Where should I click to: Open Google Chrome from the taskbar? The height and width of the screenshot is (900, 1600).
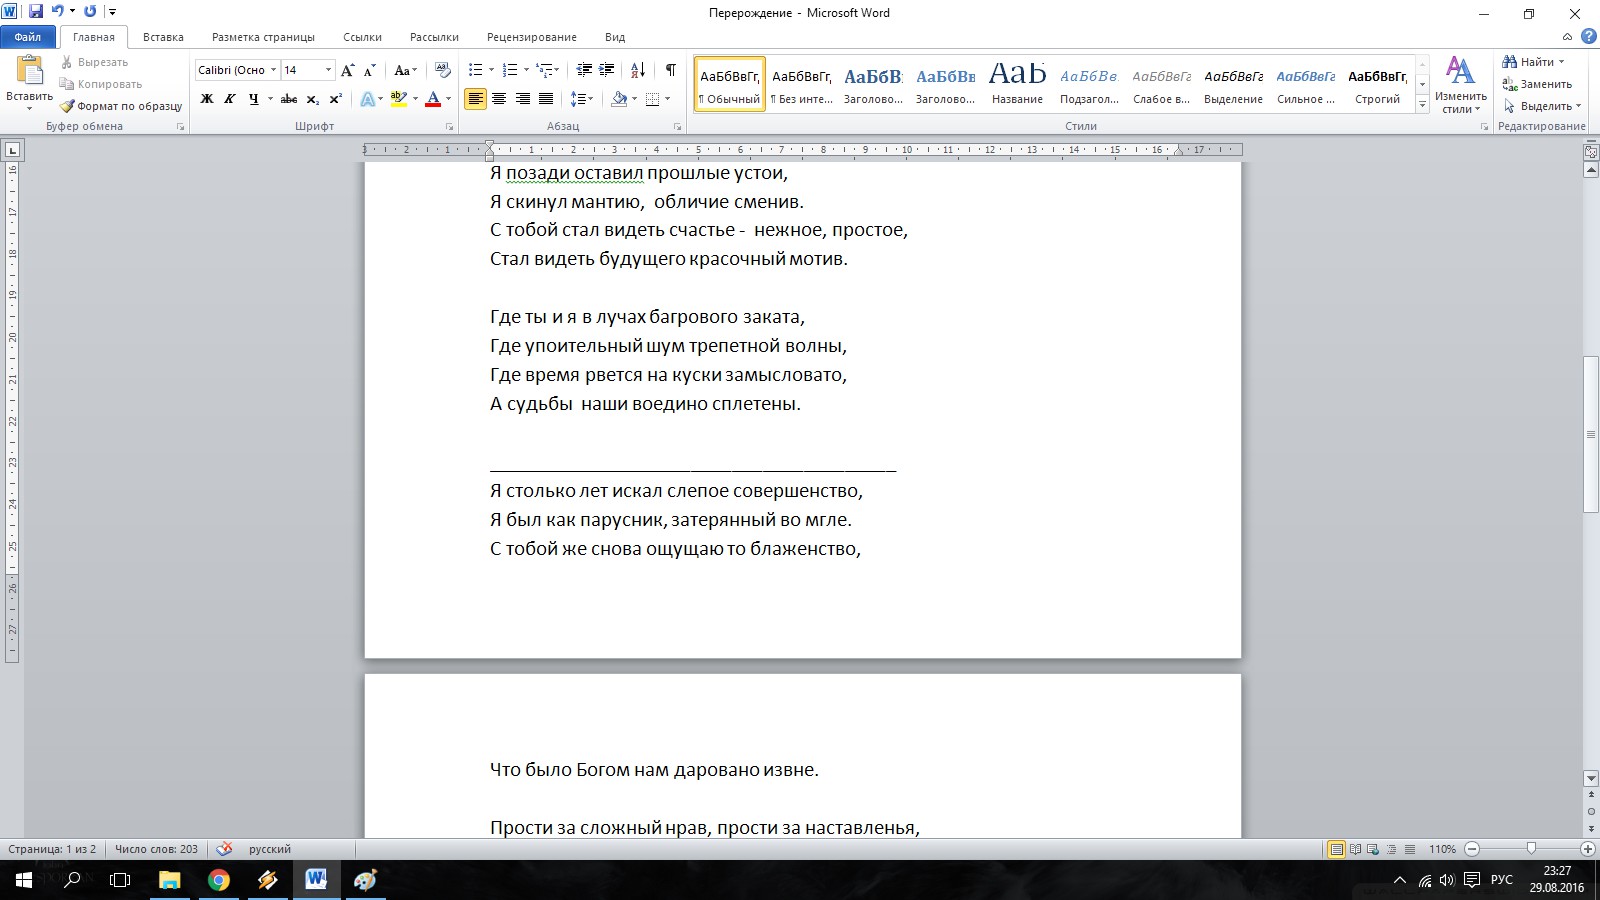pos(218,880)
